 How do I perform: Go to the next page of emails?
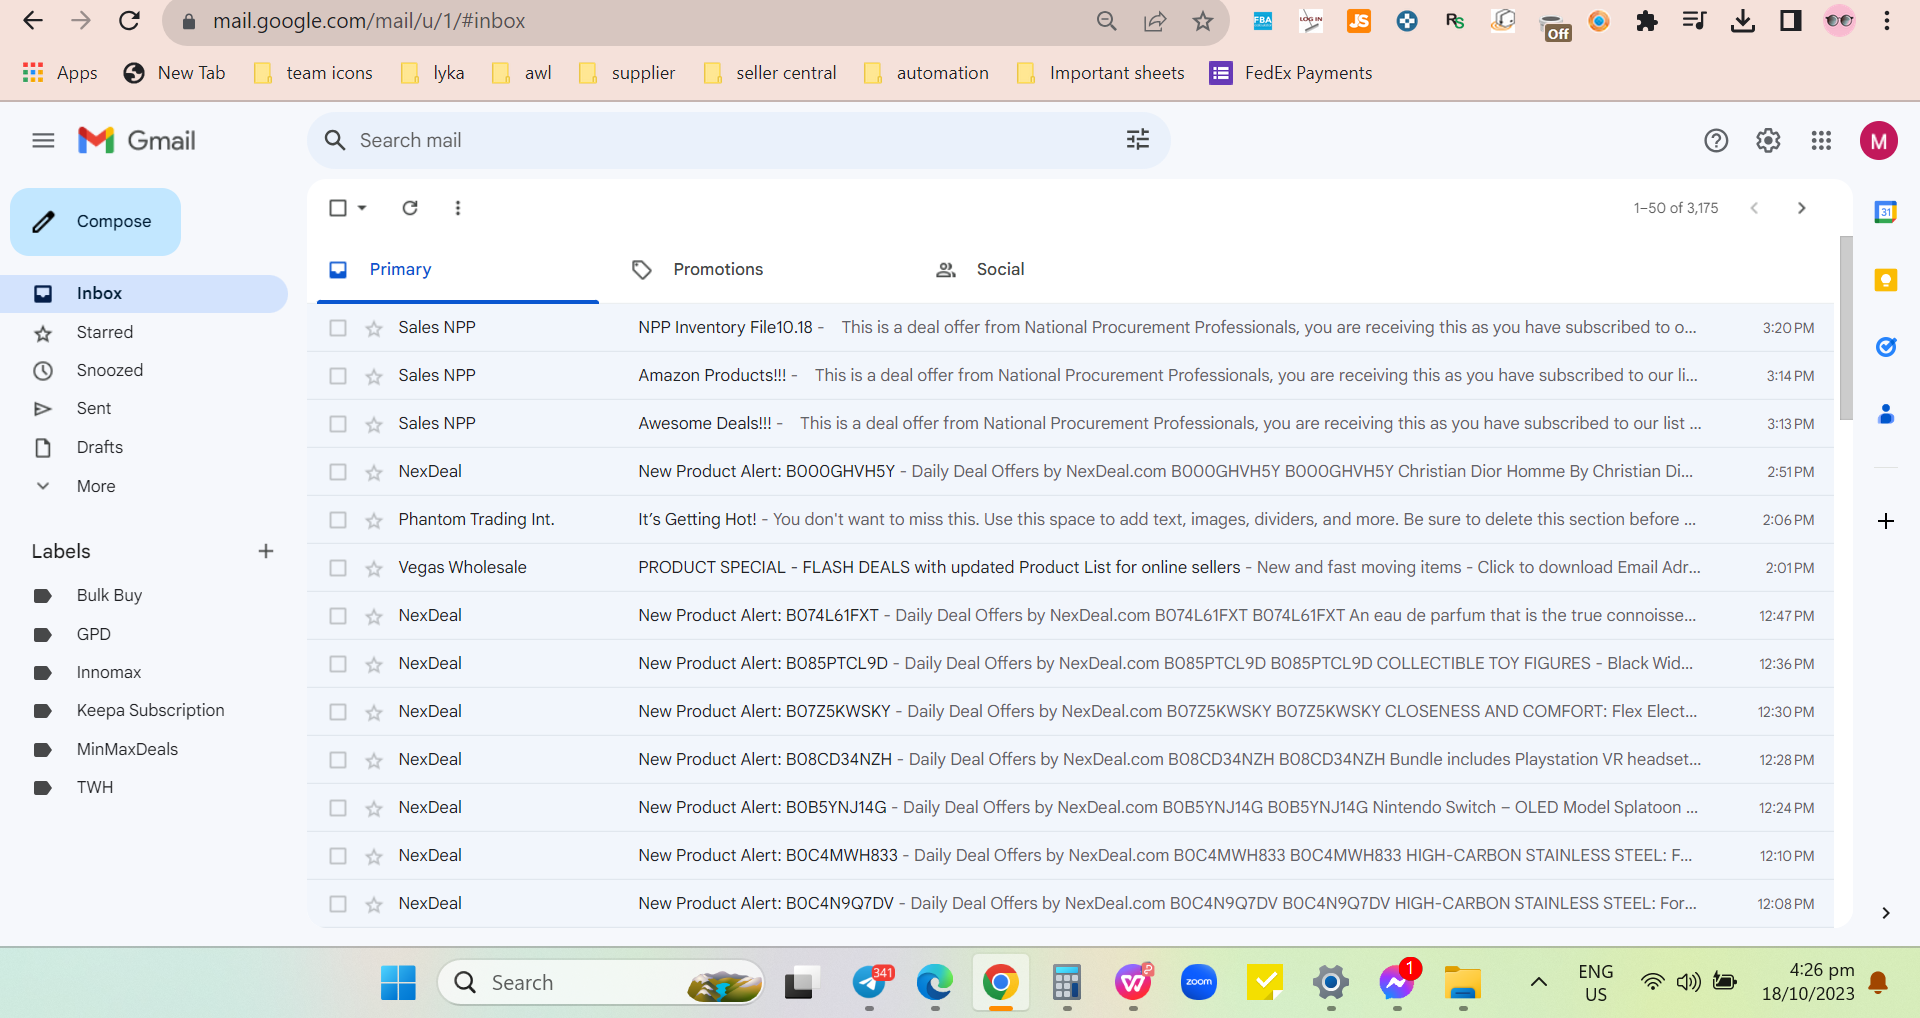click(1802, 208)
